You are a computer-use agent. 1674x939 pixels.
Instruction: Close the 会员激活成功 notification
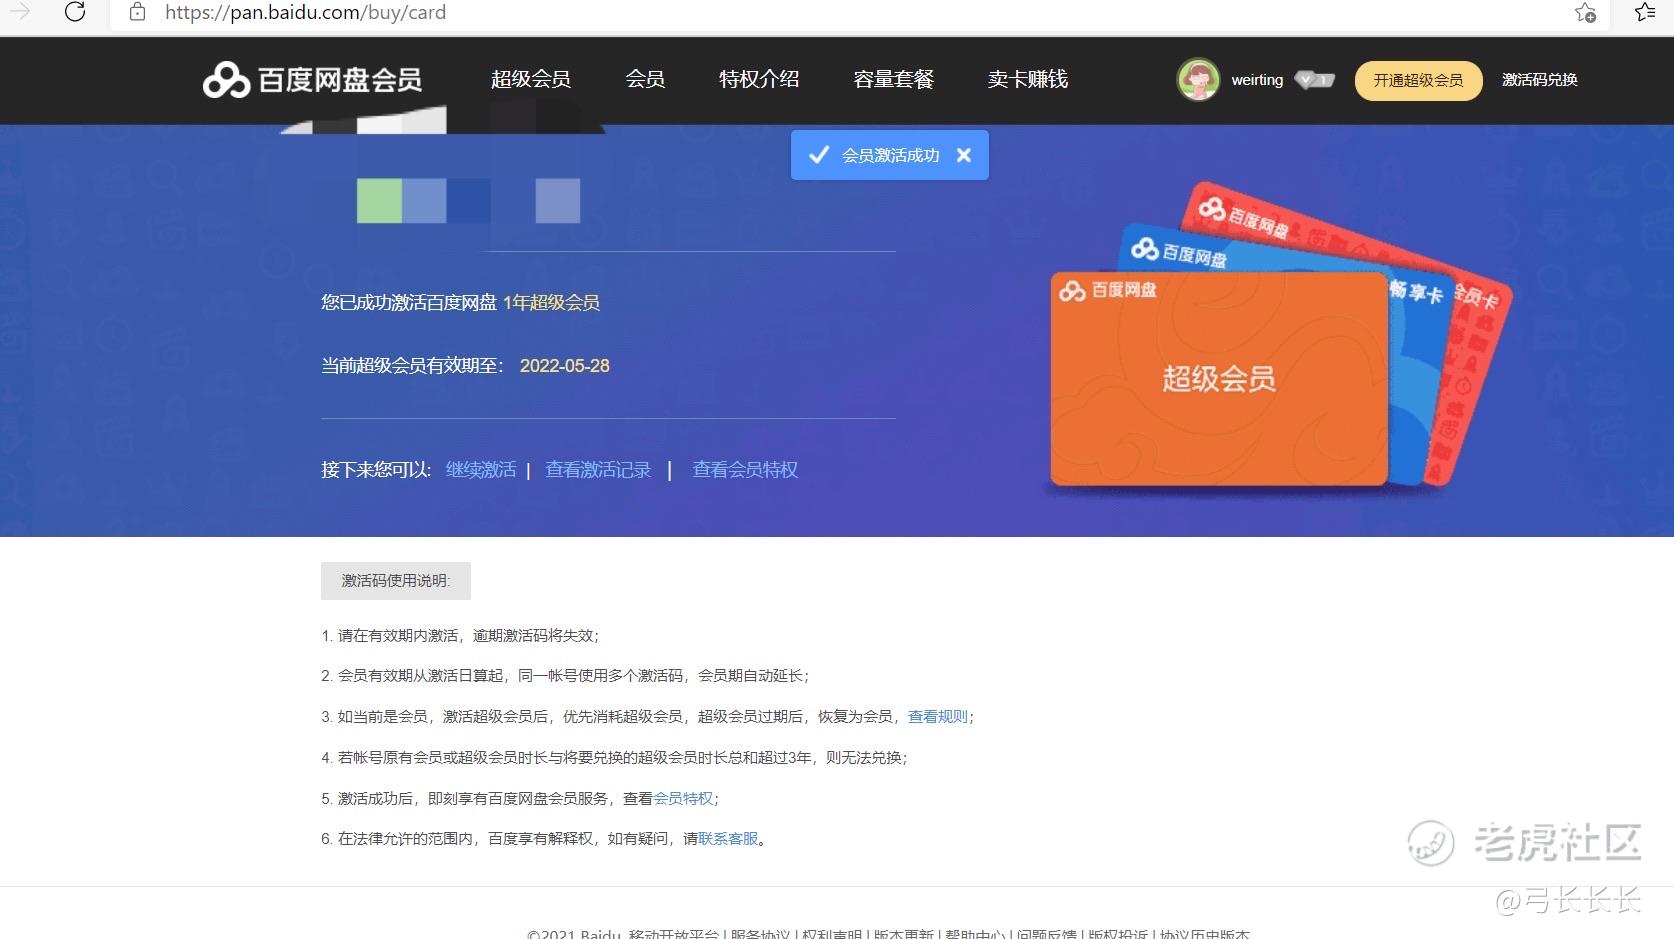(964, 155)
